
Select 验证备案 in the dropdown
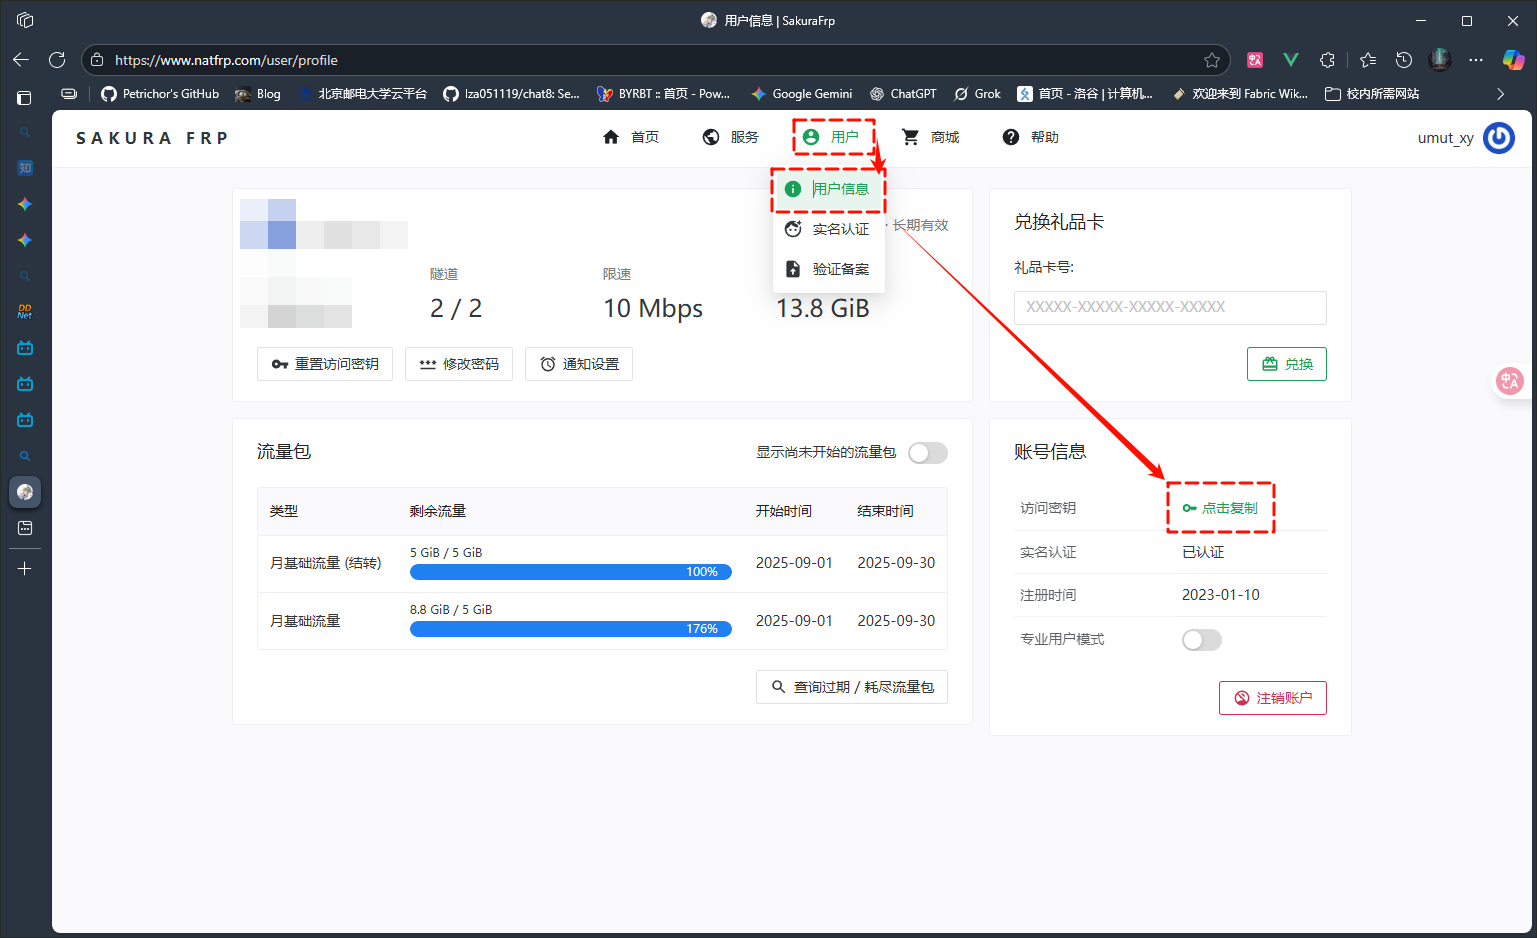pos(828,269)
